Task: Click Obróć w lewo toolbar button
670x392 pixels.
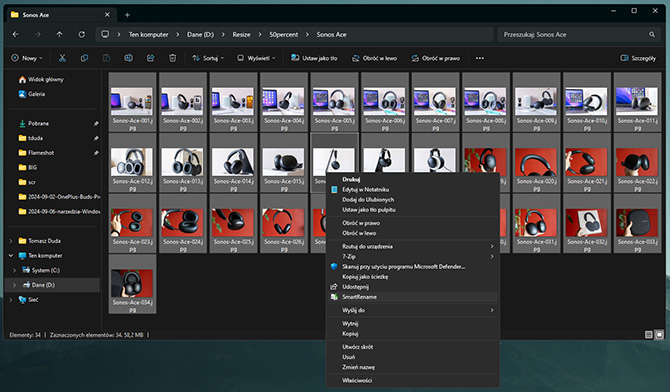Action: [x=375, y=58]
